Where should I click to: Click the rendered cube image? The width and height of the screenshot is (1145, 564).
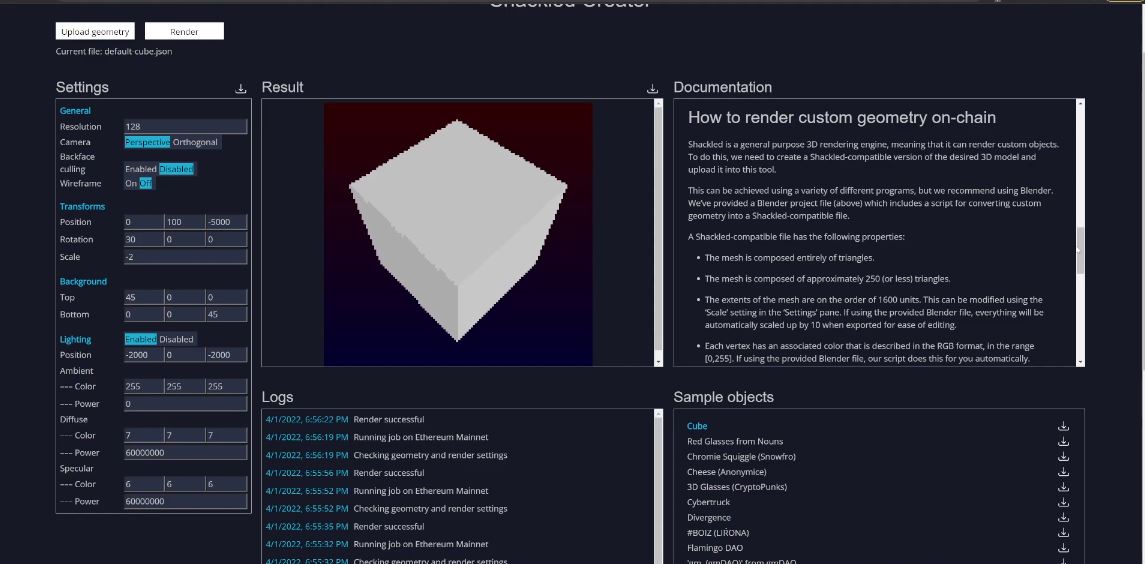coord(458,234)
